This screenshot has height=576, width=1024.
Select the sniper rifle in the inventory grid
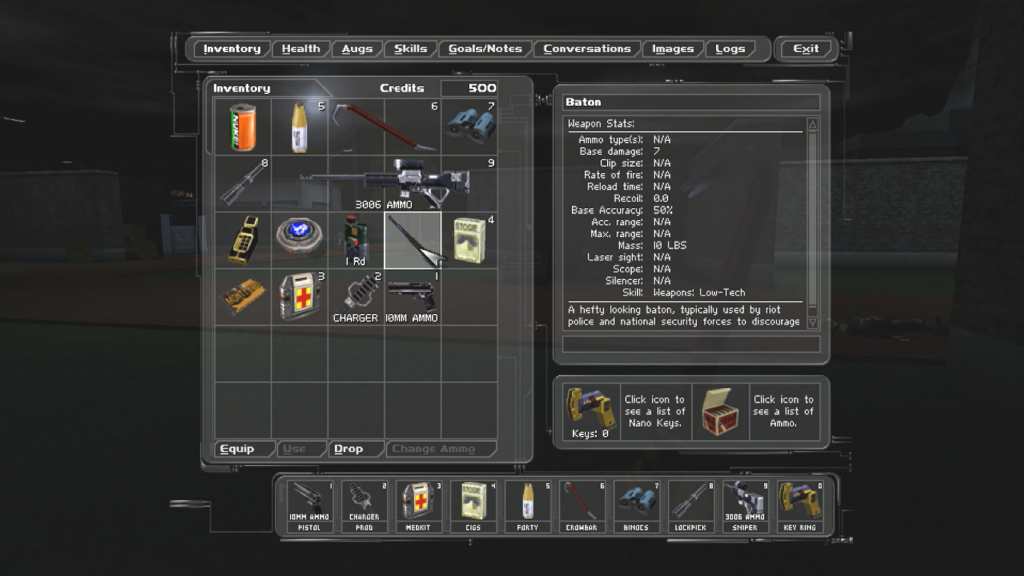point(385,182)
